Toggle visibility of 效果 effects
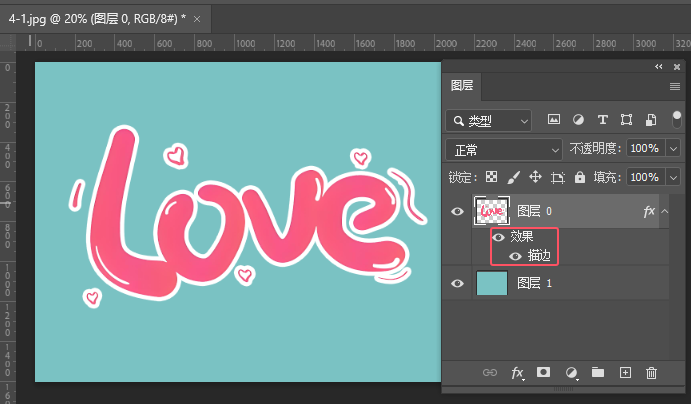691x404 pixels. tap(498, 237)
